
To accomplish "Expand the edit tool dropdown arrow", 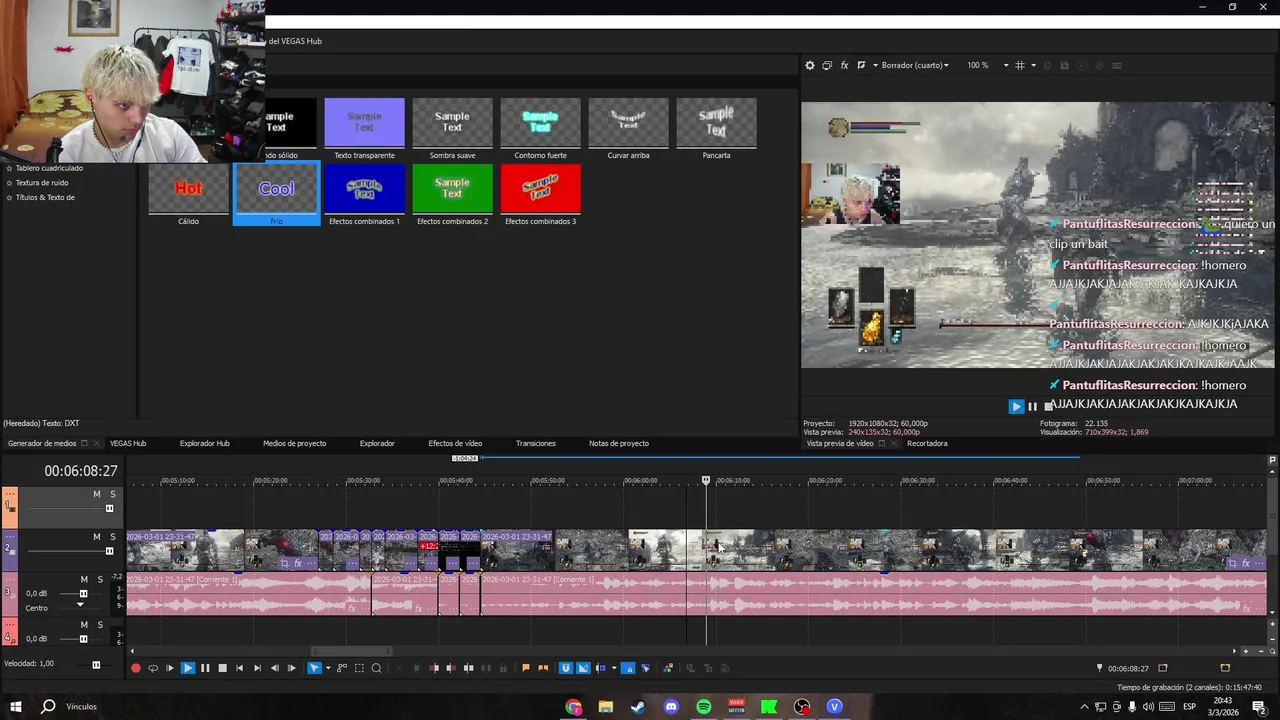I will tap(328, 668).
